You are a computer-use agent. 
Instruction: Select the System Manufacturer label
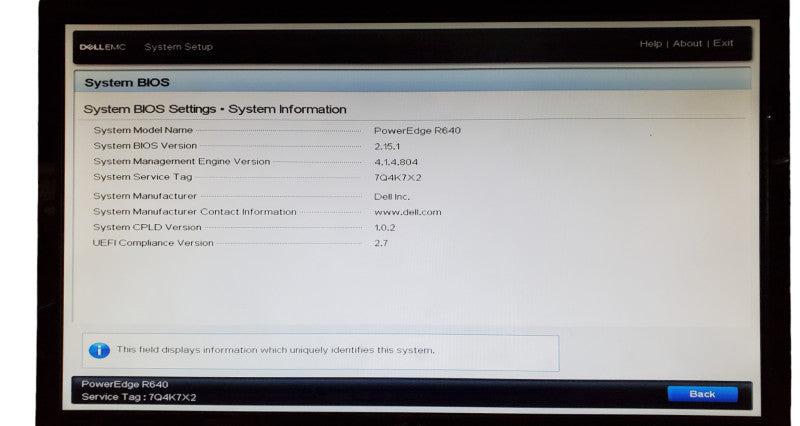point(144,196)
